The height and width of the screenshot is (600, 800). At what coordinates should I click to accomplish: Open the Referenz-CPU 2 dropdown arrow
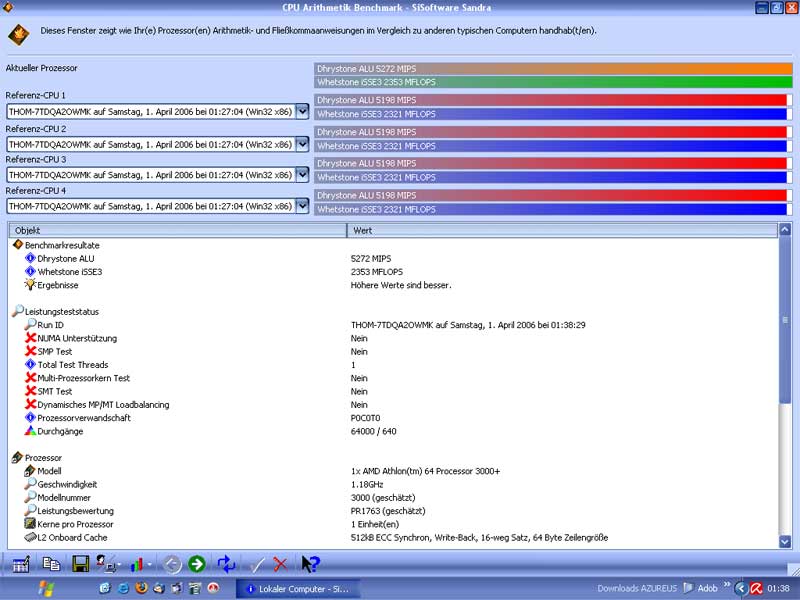click(303, 144)
